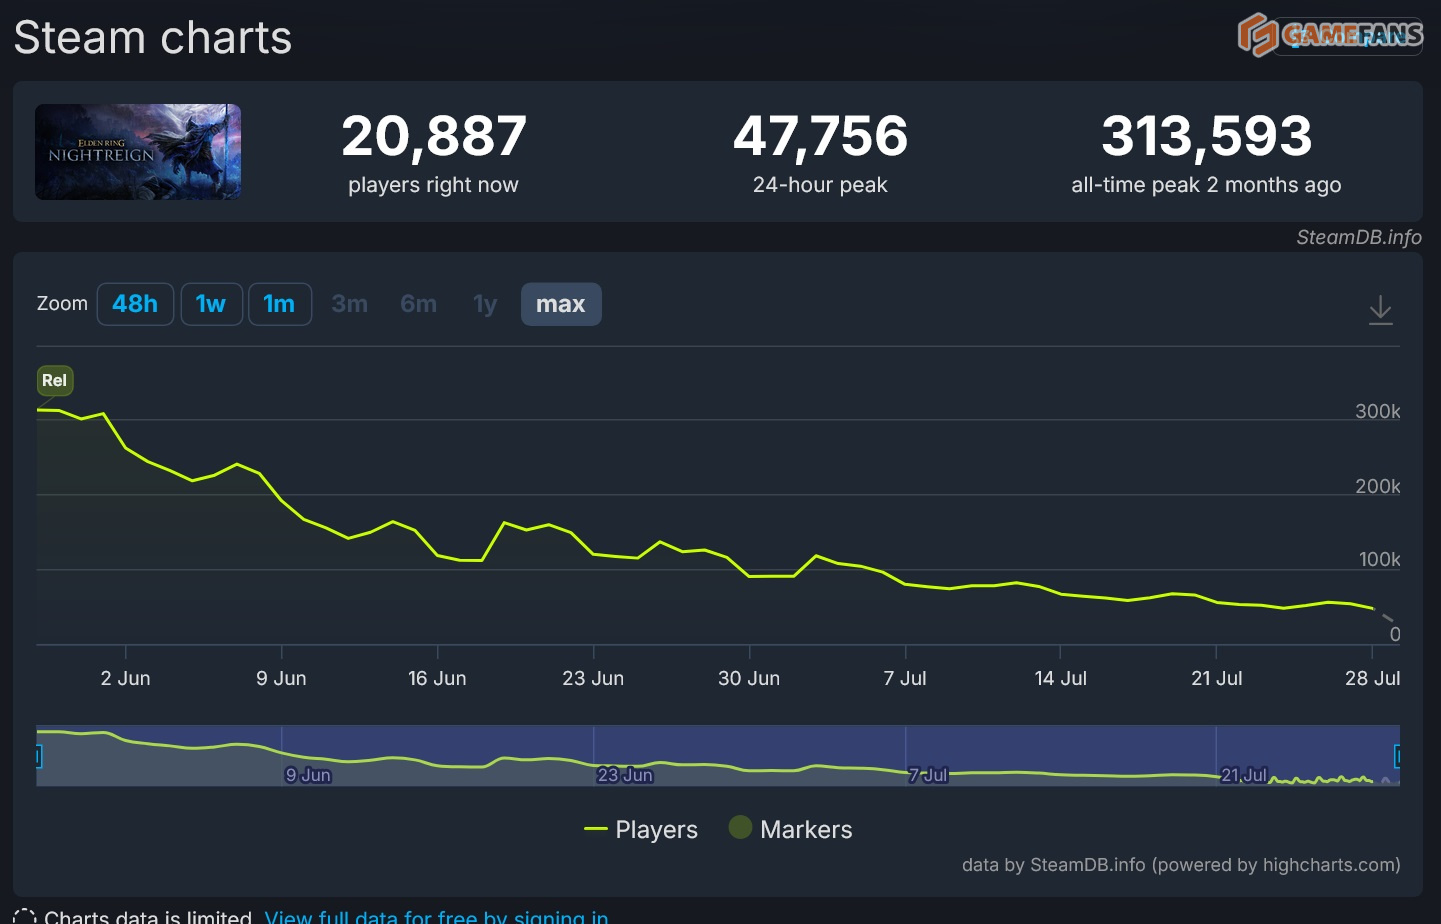Click the SteamDB.info credit text

(x=1359, y=237)
